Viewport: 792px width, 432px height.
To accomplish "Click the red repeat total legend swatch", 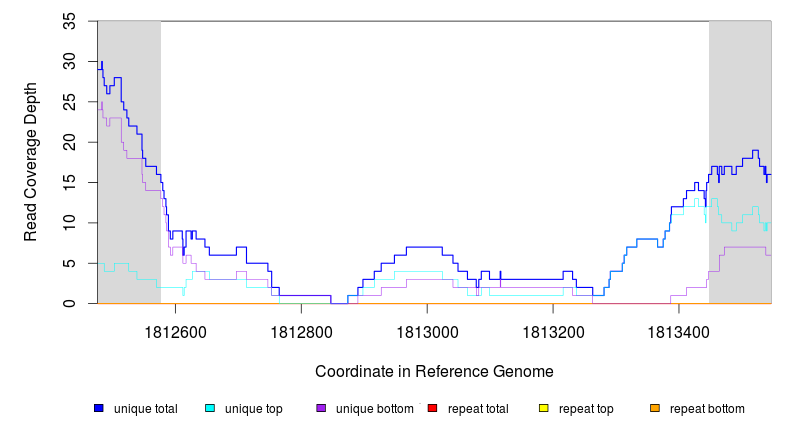I will (432, 409).
